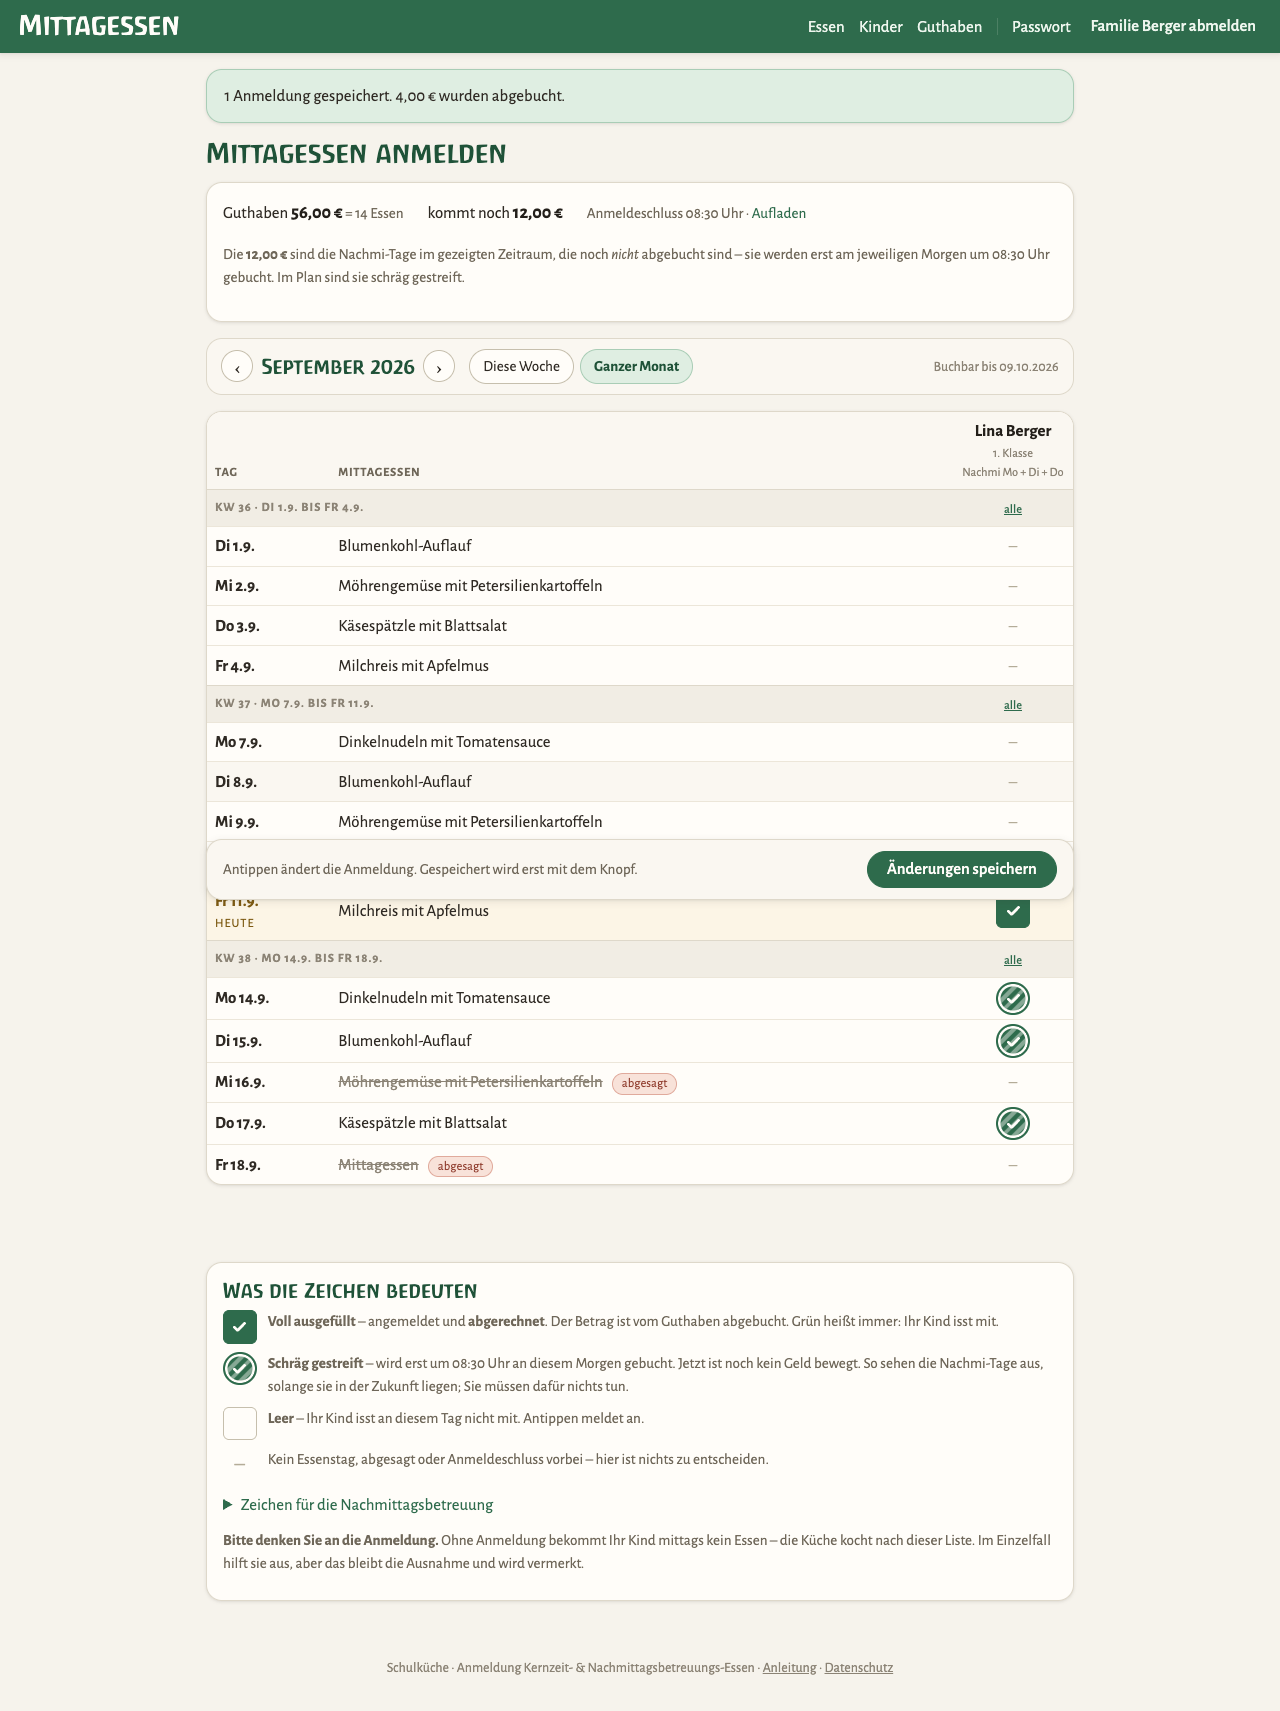Go to the previous month arrow
Viewport: 1280px width, 1711px height.
[x=237, y=367]
